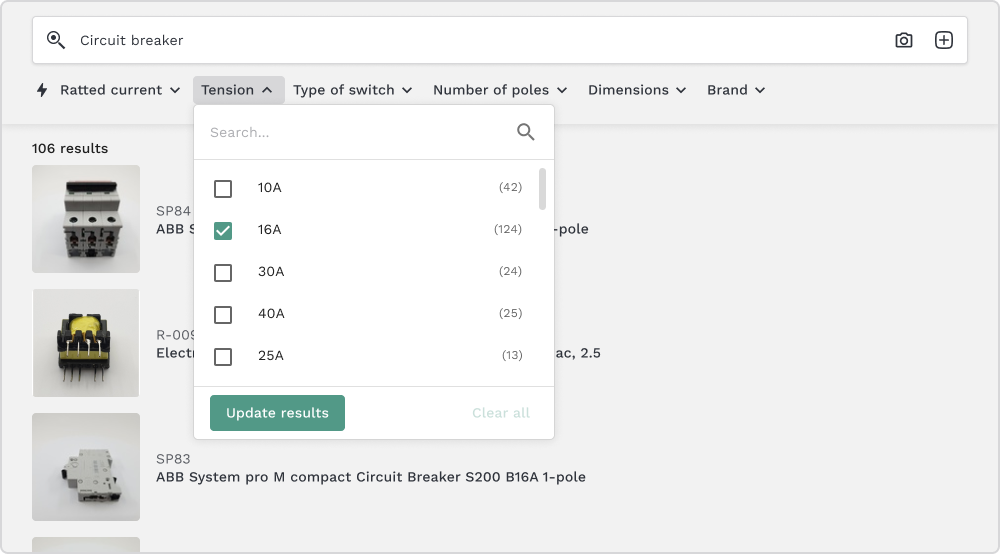Click the lightning bolt icon beside Ratted current
Image resolution: width=1000 pixels, height=554 pixels.
point(42,90)
